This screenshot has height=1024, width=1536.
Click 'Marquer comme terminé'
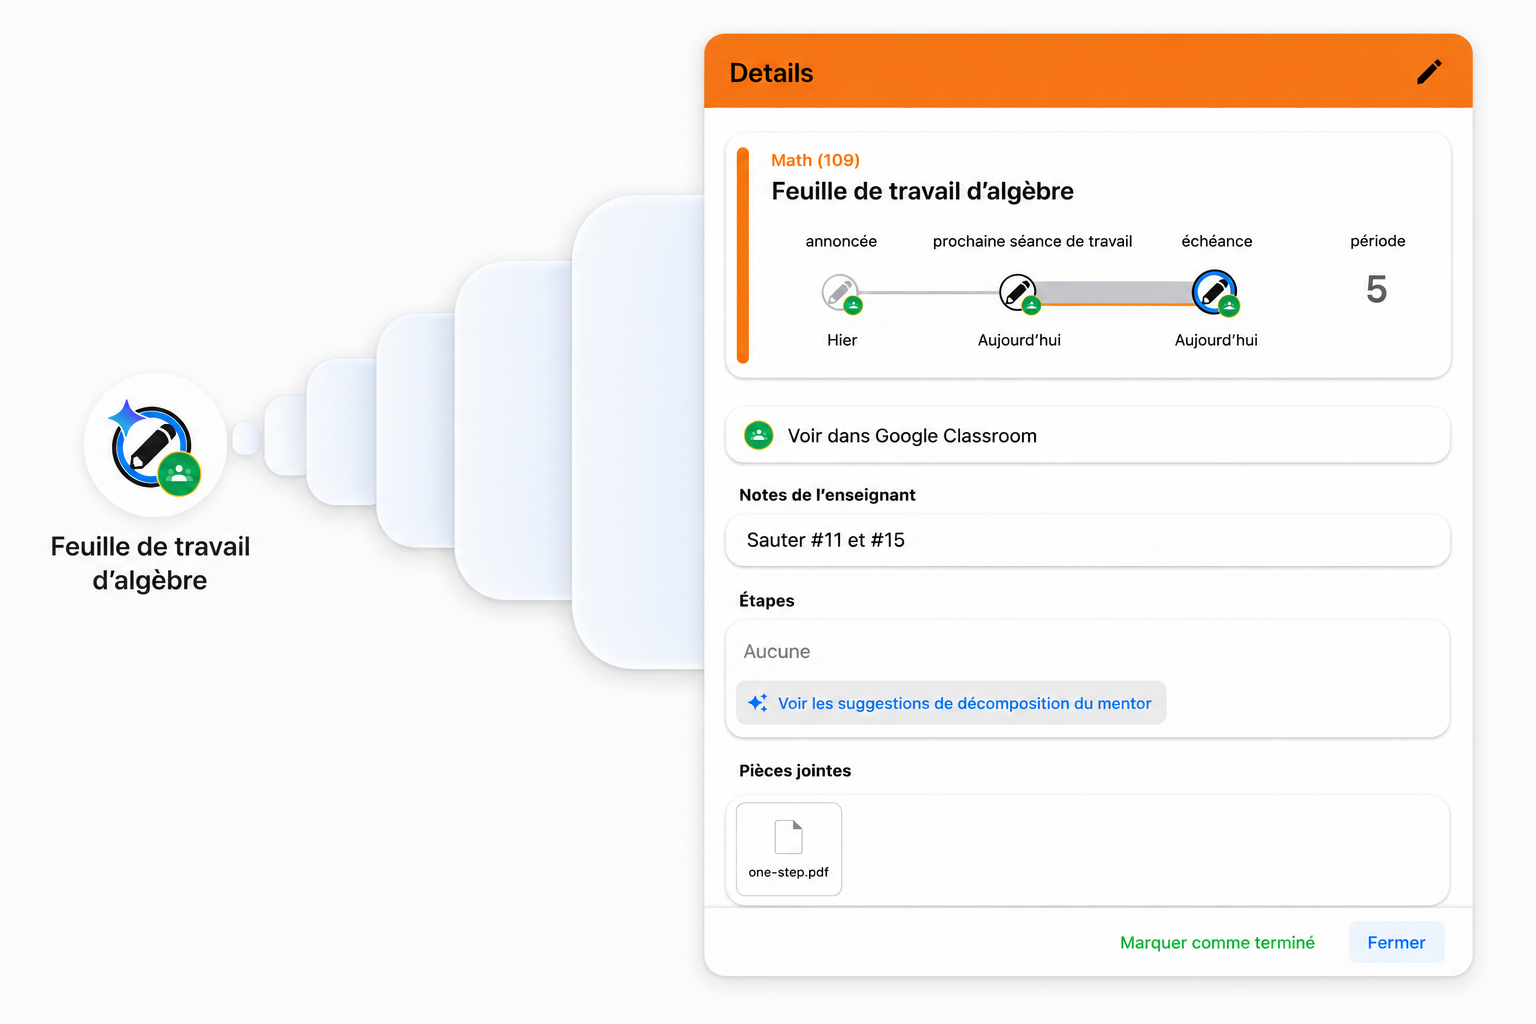(x=1217, y=942)
